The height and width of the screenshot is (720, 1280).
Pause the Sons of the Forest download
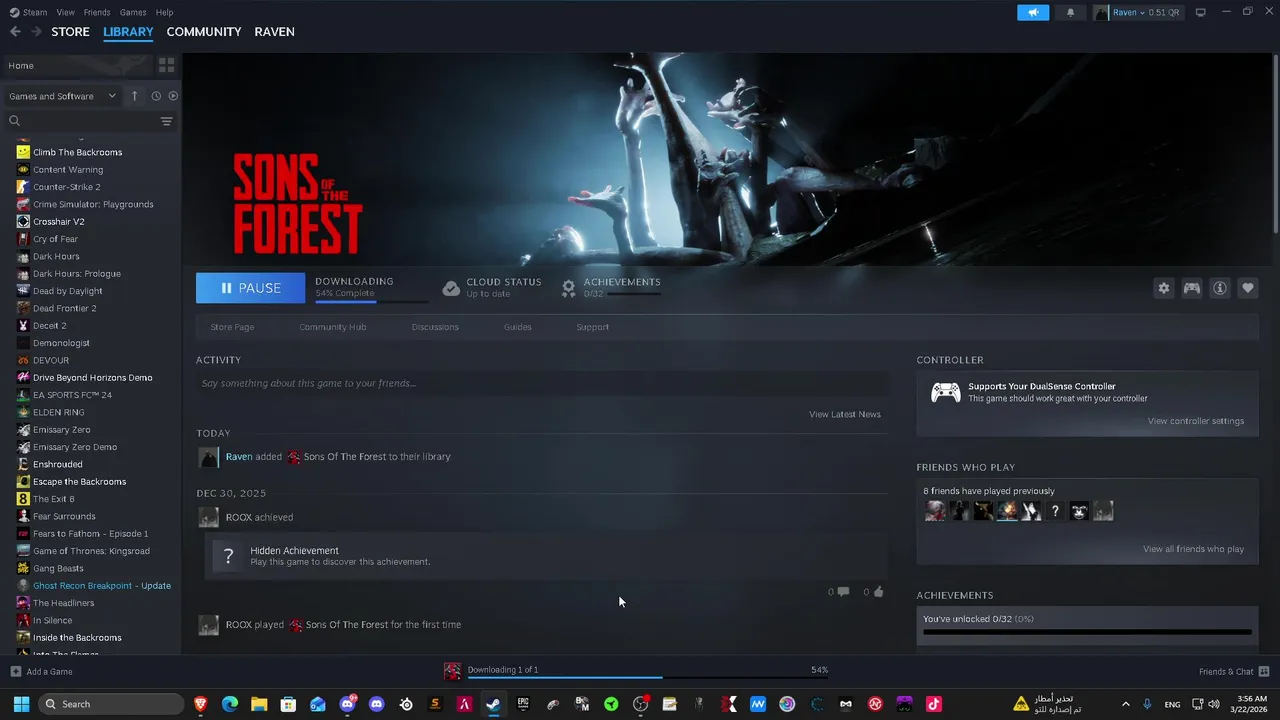[x=250, y=288]
